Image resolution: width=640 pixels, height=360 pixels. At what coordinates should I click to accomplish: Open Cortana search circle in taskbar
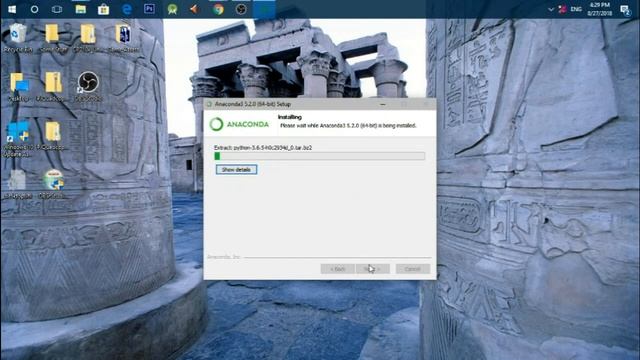[x=34, y=9]
